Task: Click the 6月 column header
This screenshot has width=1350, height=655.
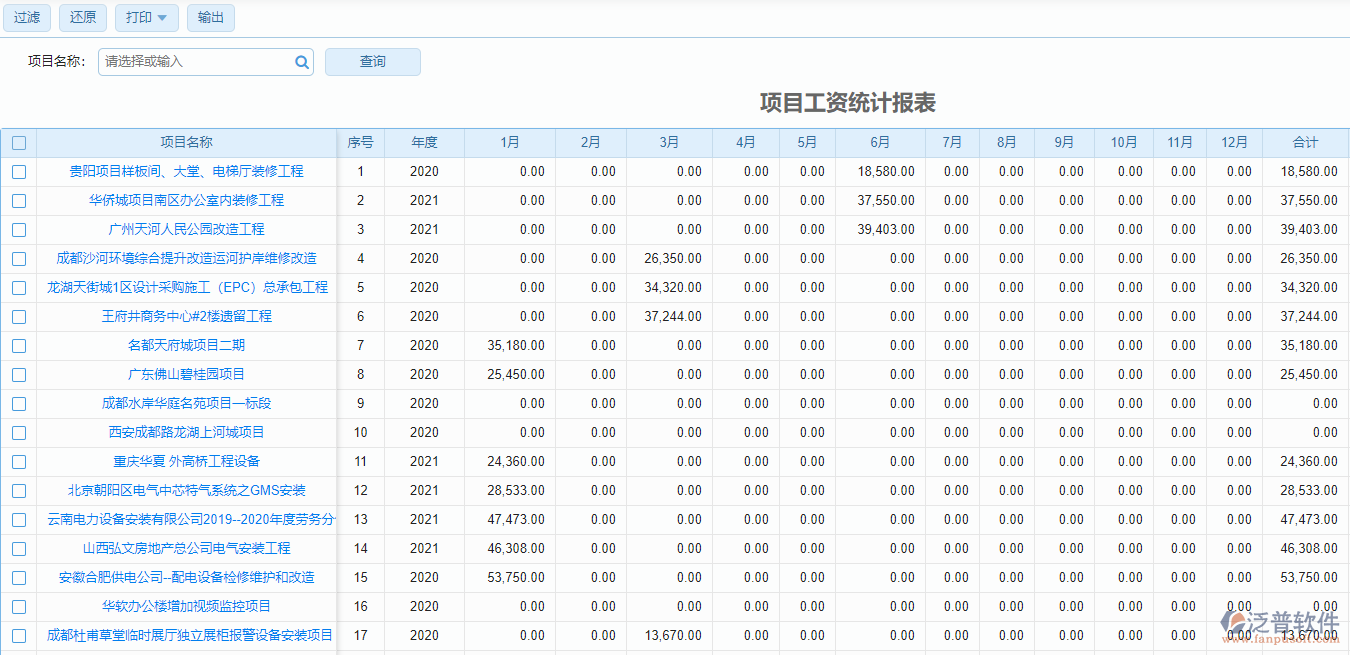Action: click(879, 142)
